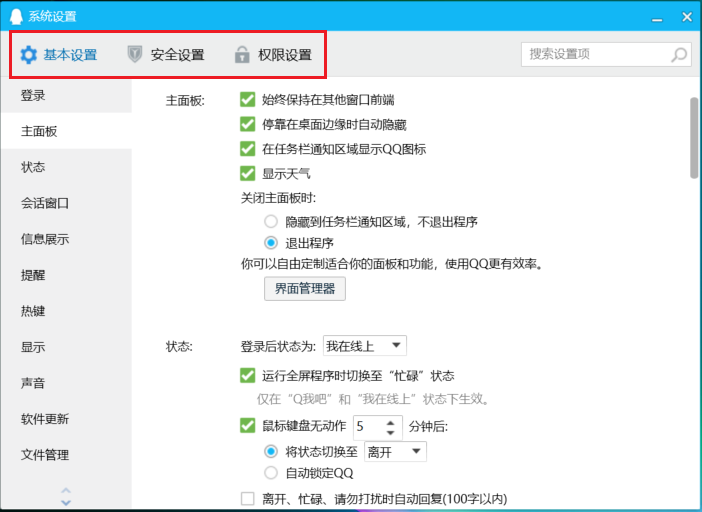The height and width of the screenshot is (512, 702).
Task: Click the 系统设置 window title text
Action: pos(52,17)
